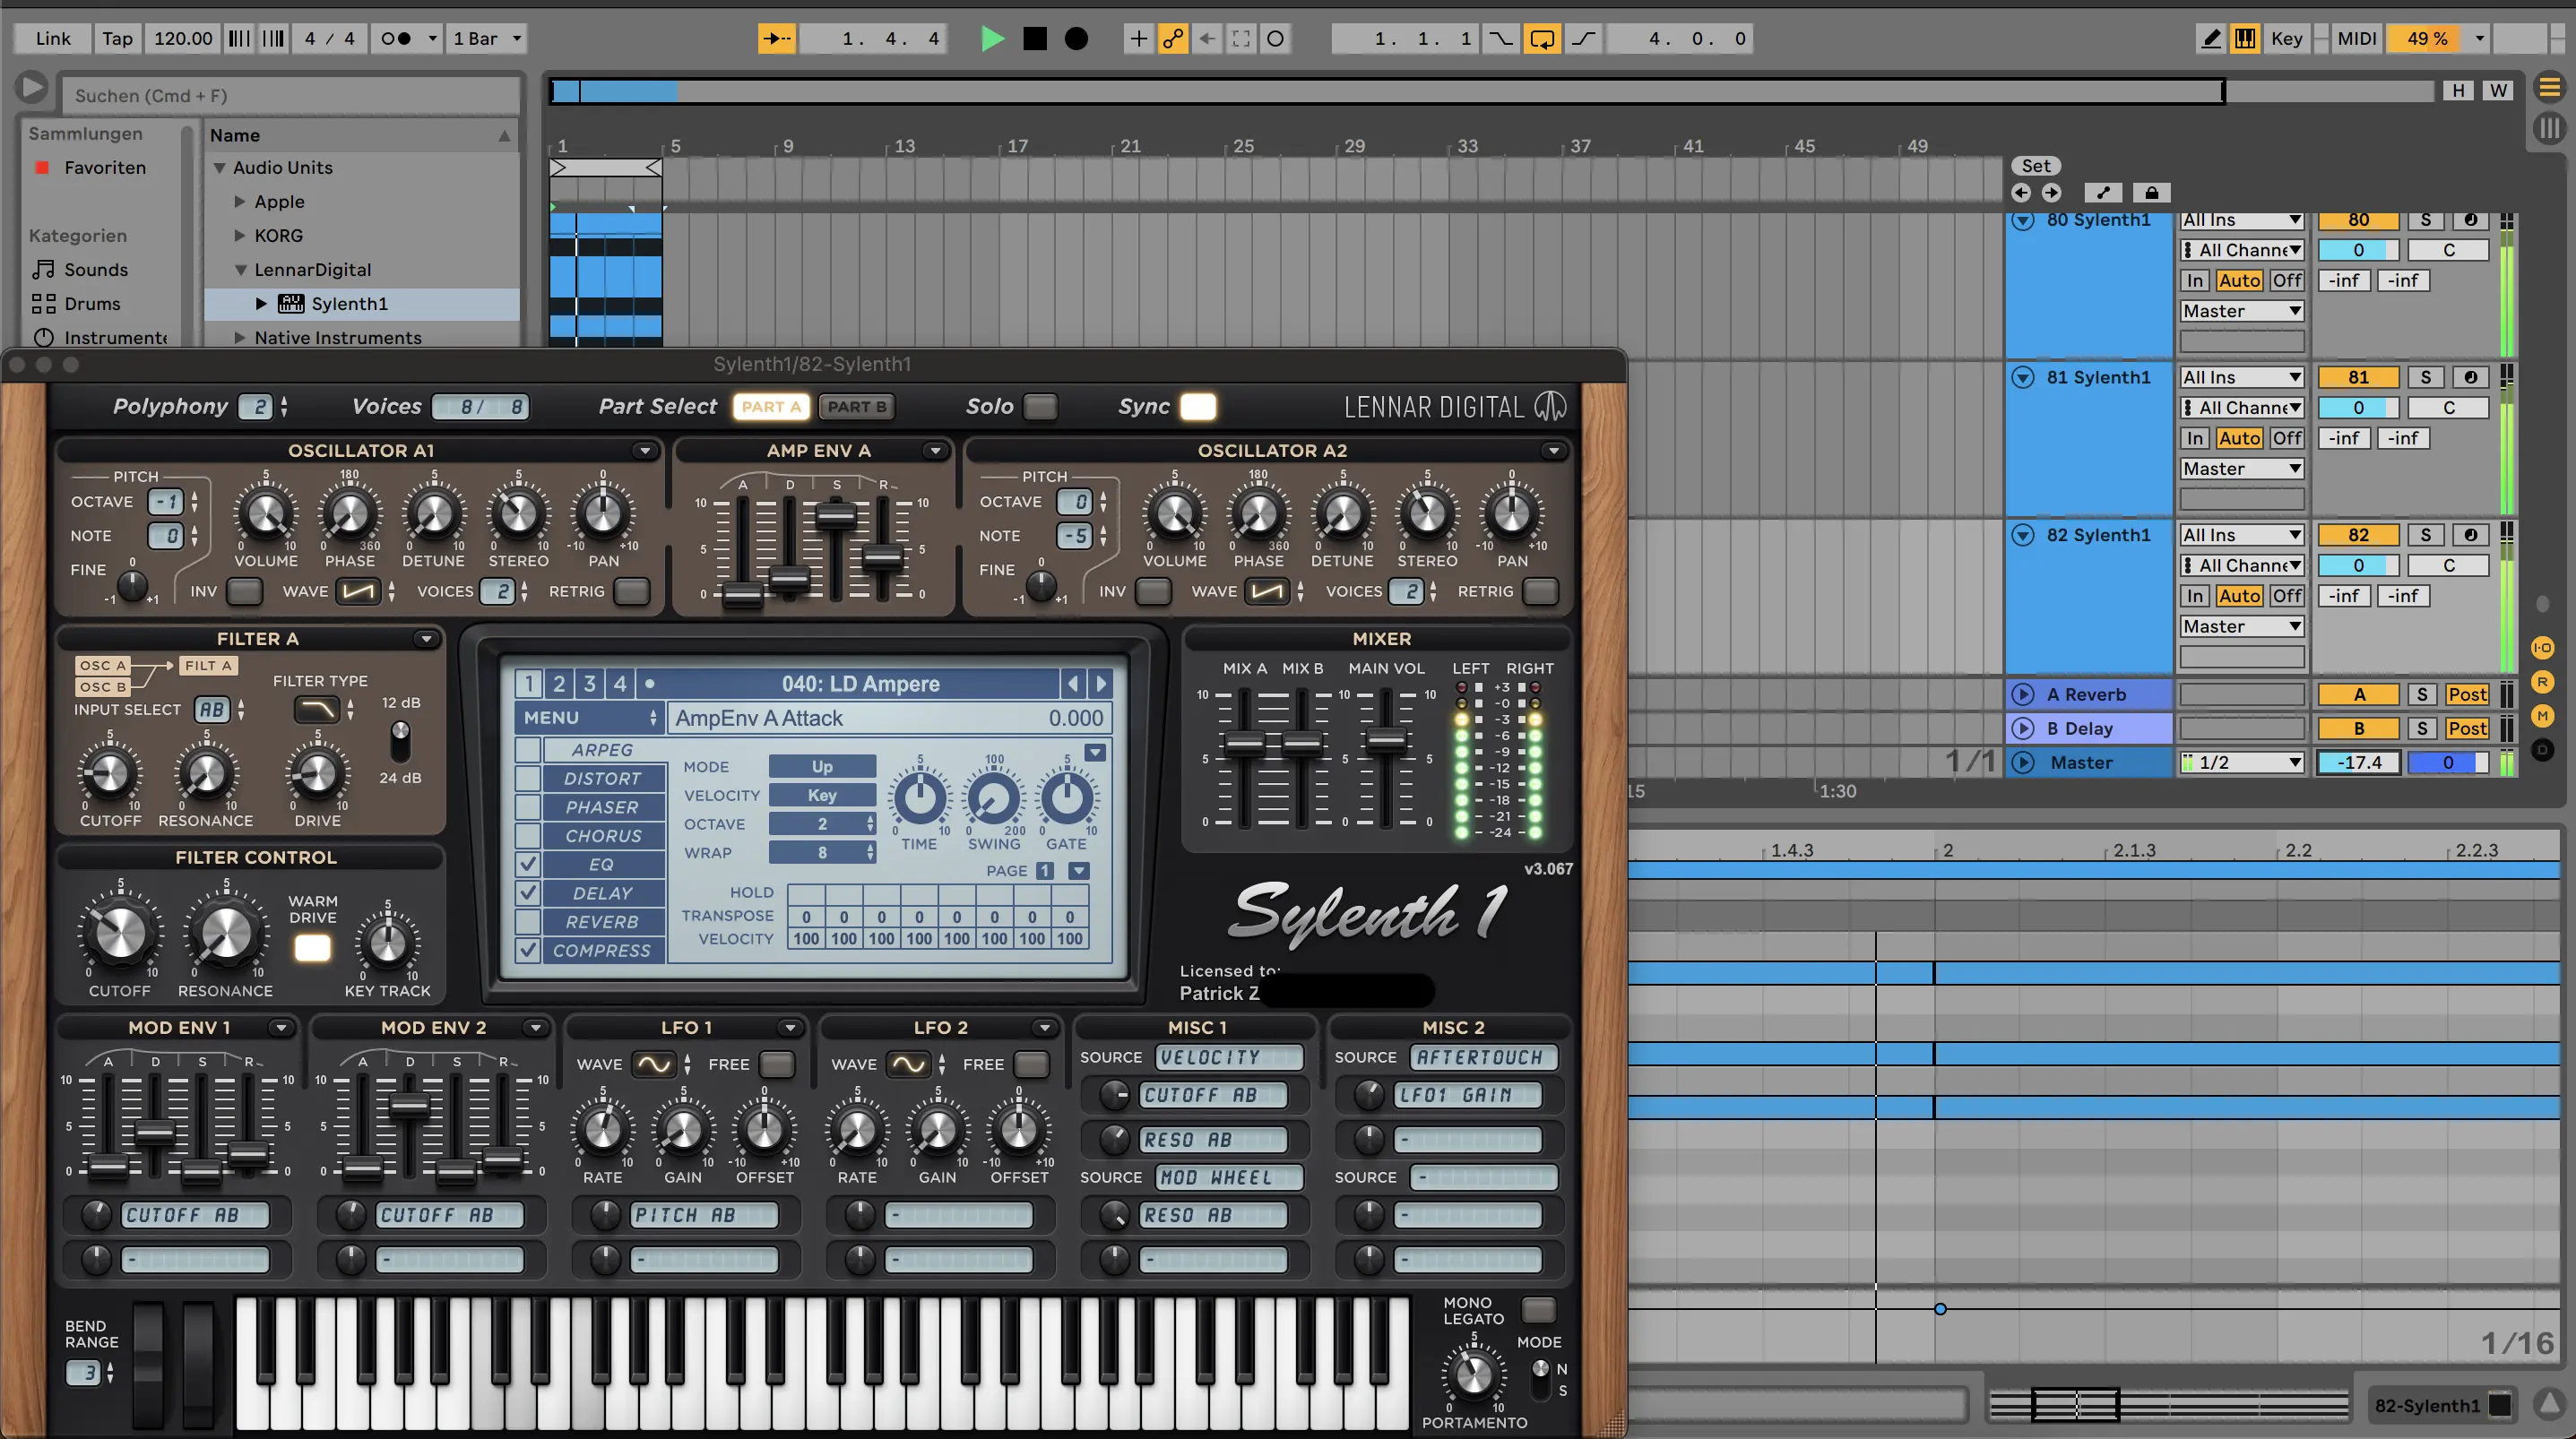Switch to PART B in Part Select
Image resolution: width=2576 pixels, height=1439 pixels.
point(856,407)
